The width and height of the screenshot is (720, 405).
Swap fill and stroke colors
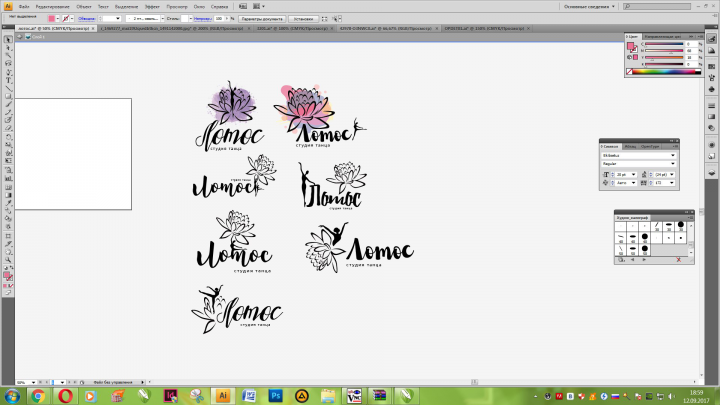click(11, 268)
